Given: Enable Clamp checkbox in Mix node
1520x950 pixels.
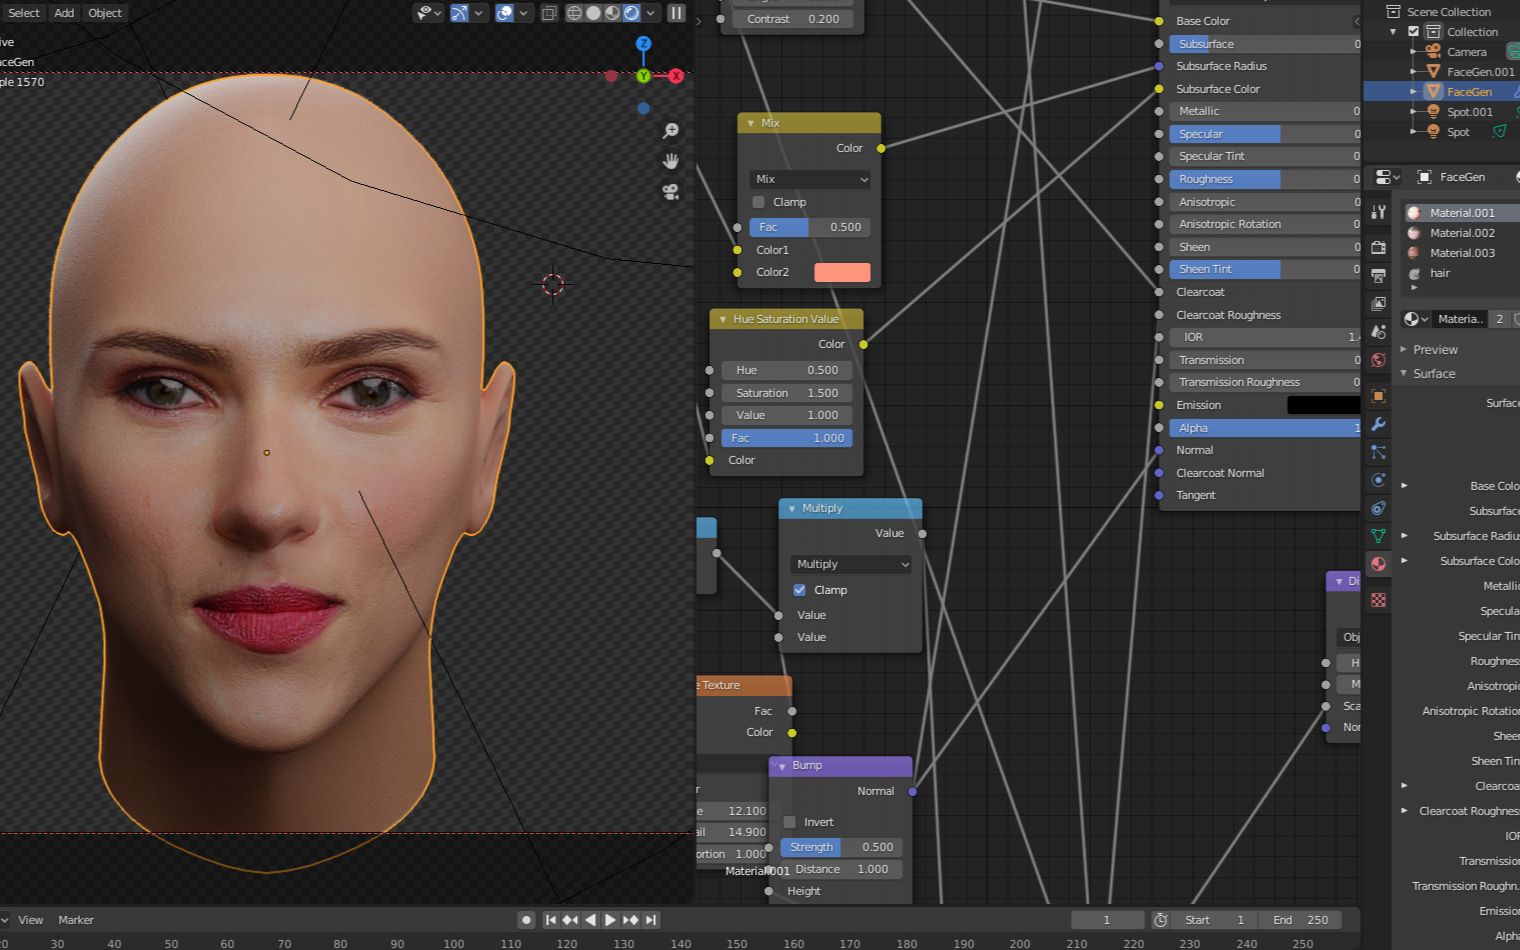Looking at the screenshot, I should 758,202.
